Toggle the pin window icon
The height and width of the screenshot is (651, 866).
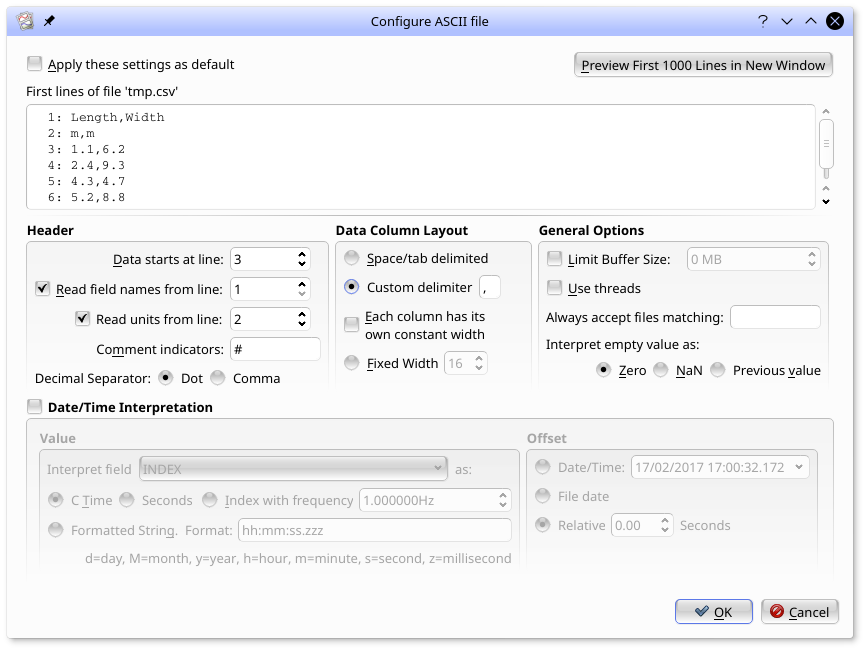pos(49,21)
